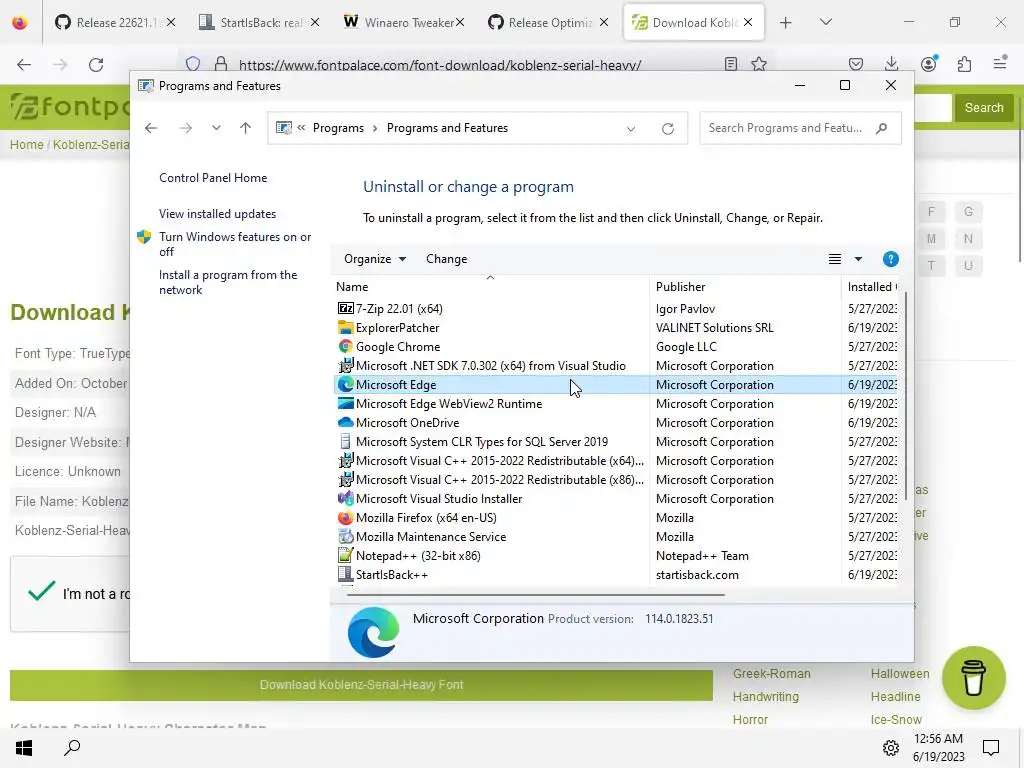Open Firefox downloads panel
The height and width of the screenshot is (768, 1024).
(891, 64)
